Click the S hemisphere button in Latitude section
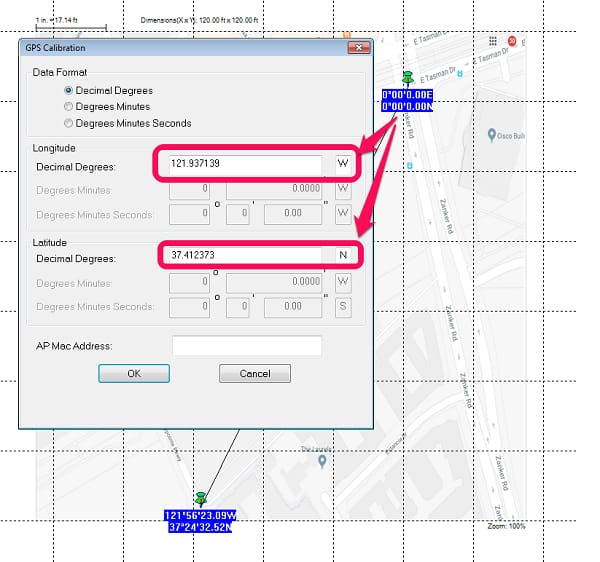The height and width of the screenshot is (562, 600). coord(343,306)
